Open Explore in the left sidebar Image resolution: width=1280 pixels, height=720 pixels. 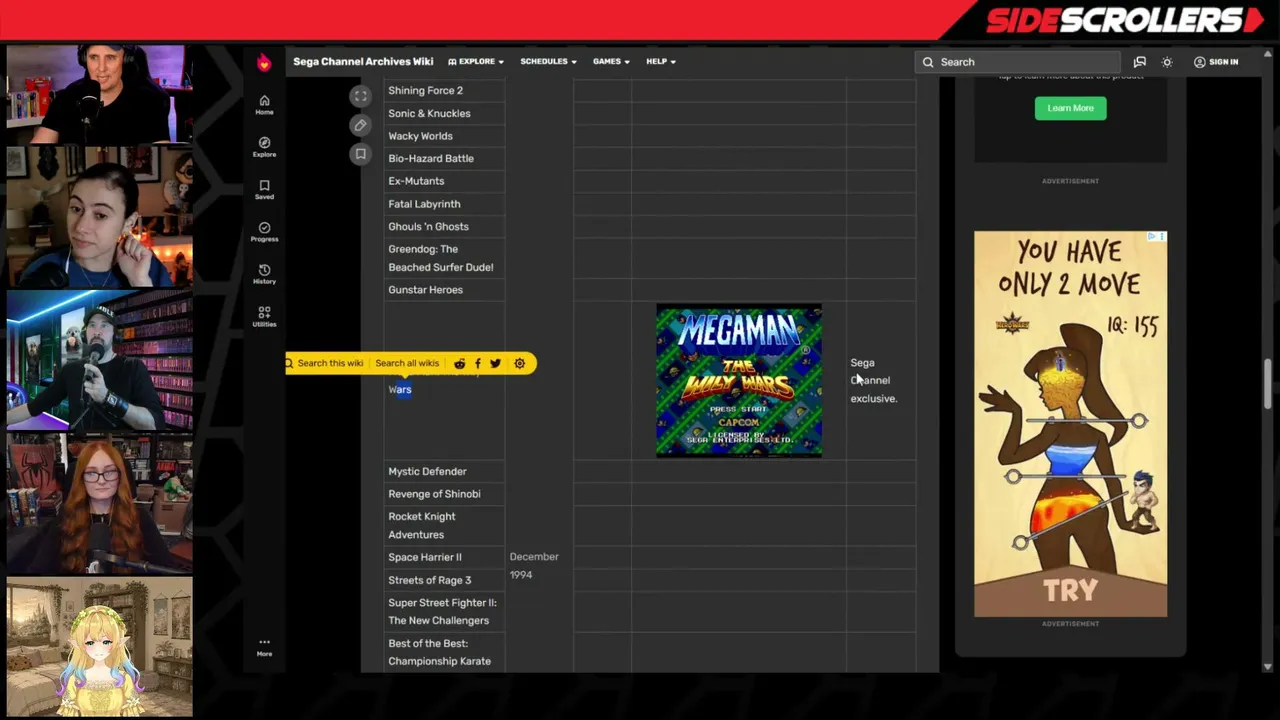[264, 147]
